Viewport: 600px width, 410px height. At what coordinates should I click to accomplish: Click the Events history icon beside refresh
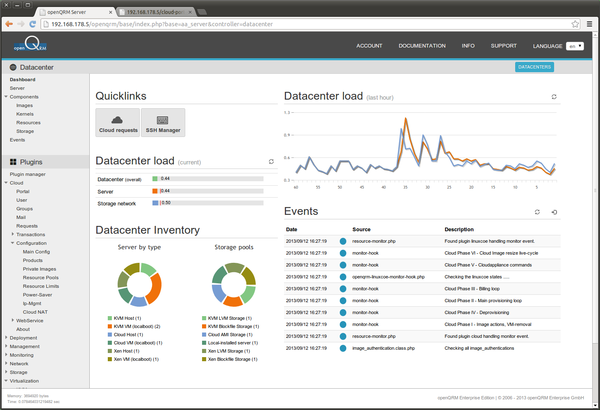[x=554, y=212]
